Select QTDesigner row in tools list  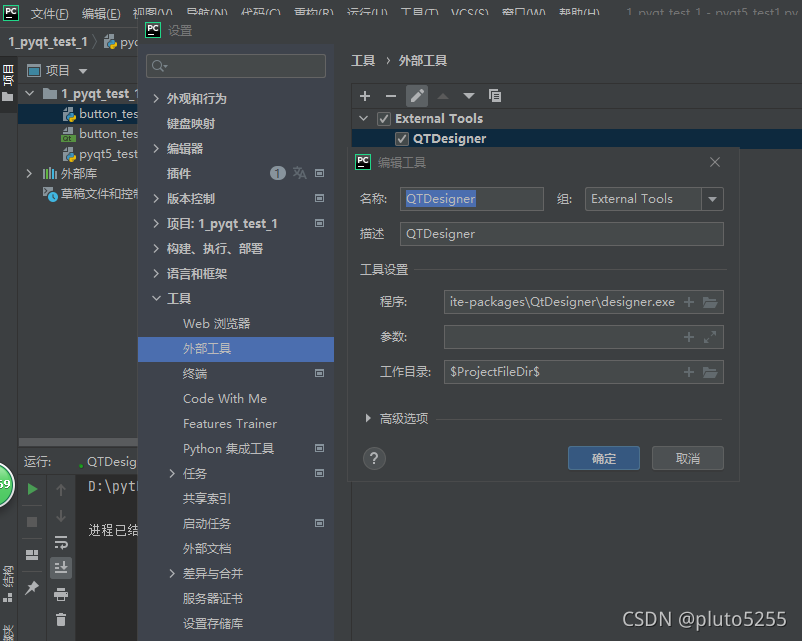[576, 139]
